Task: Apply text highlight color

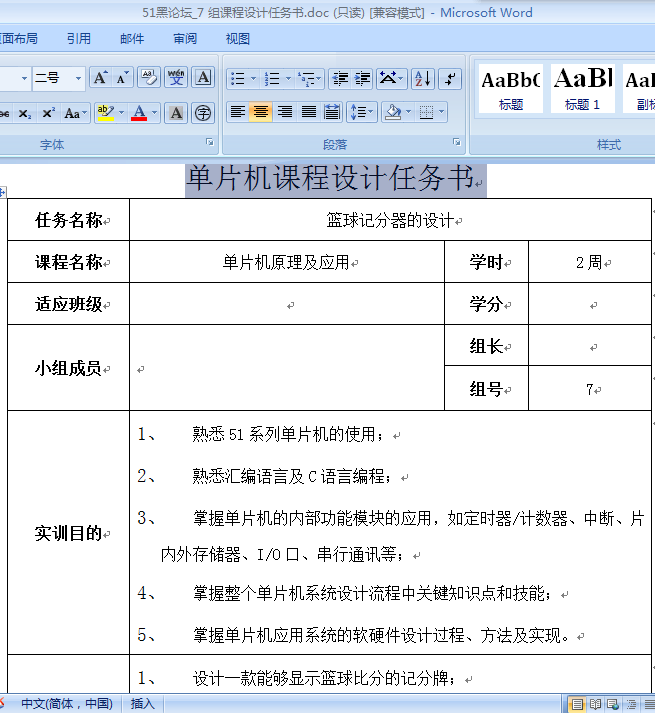Action: point(106,113)
